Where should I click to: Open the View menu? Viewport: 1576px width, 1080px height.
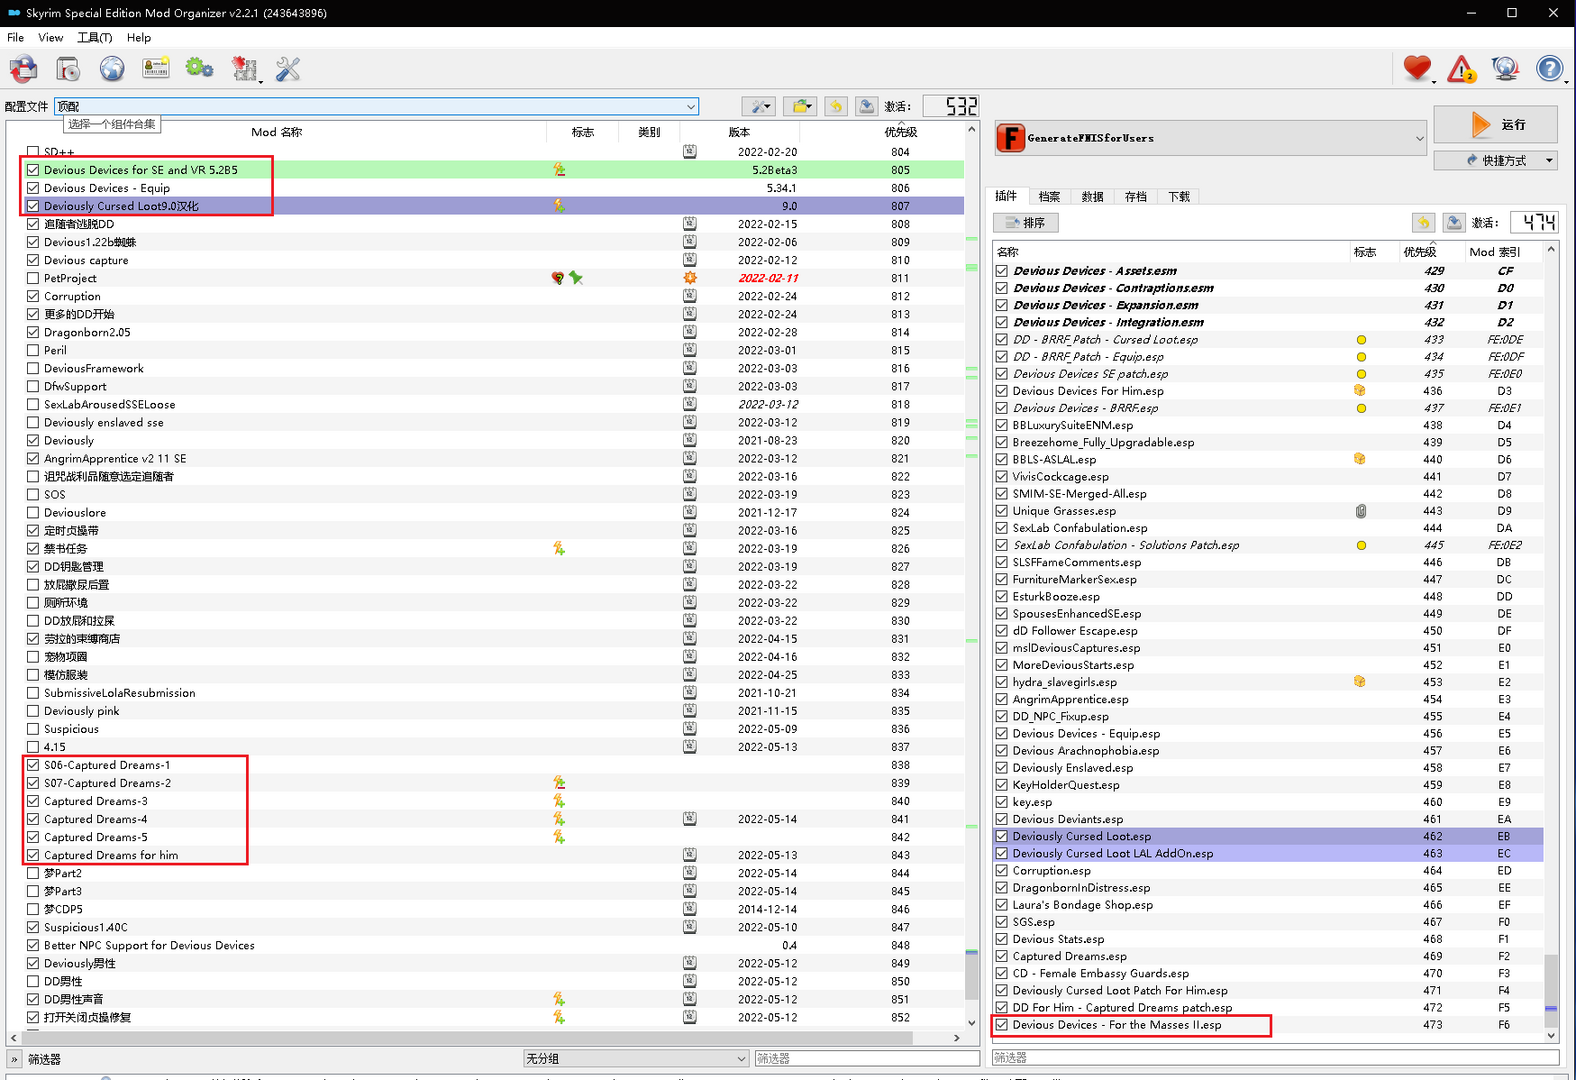pos(50,38)
